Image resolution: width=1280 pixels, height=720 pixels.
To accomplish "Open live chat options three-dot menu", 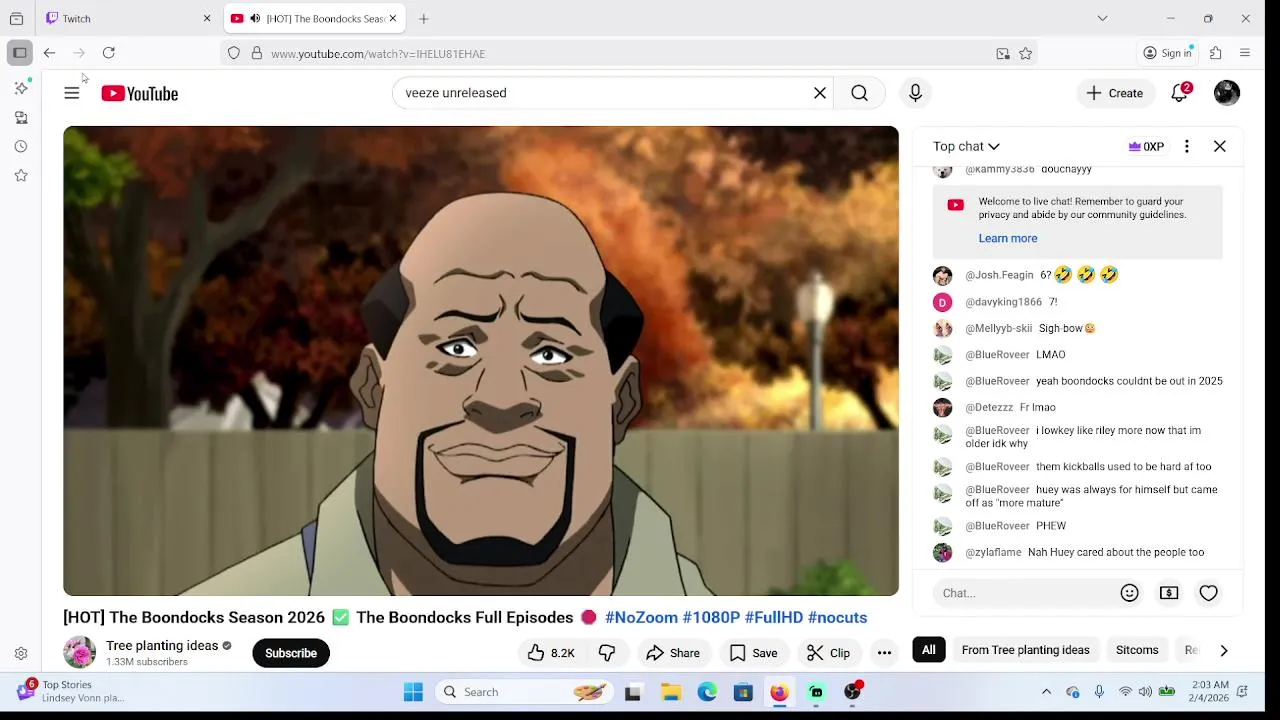I will [x=1187, y=146].
